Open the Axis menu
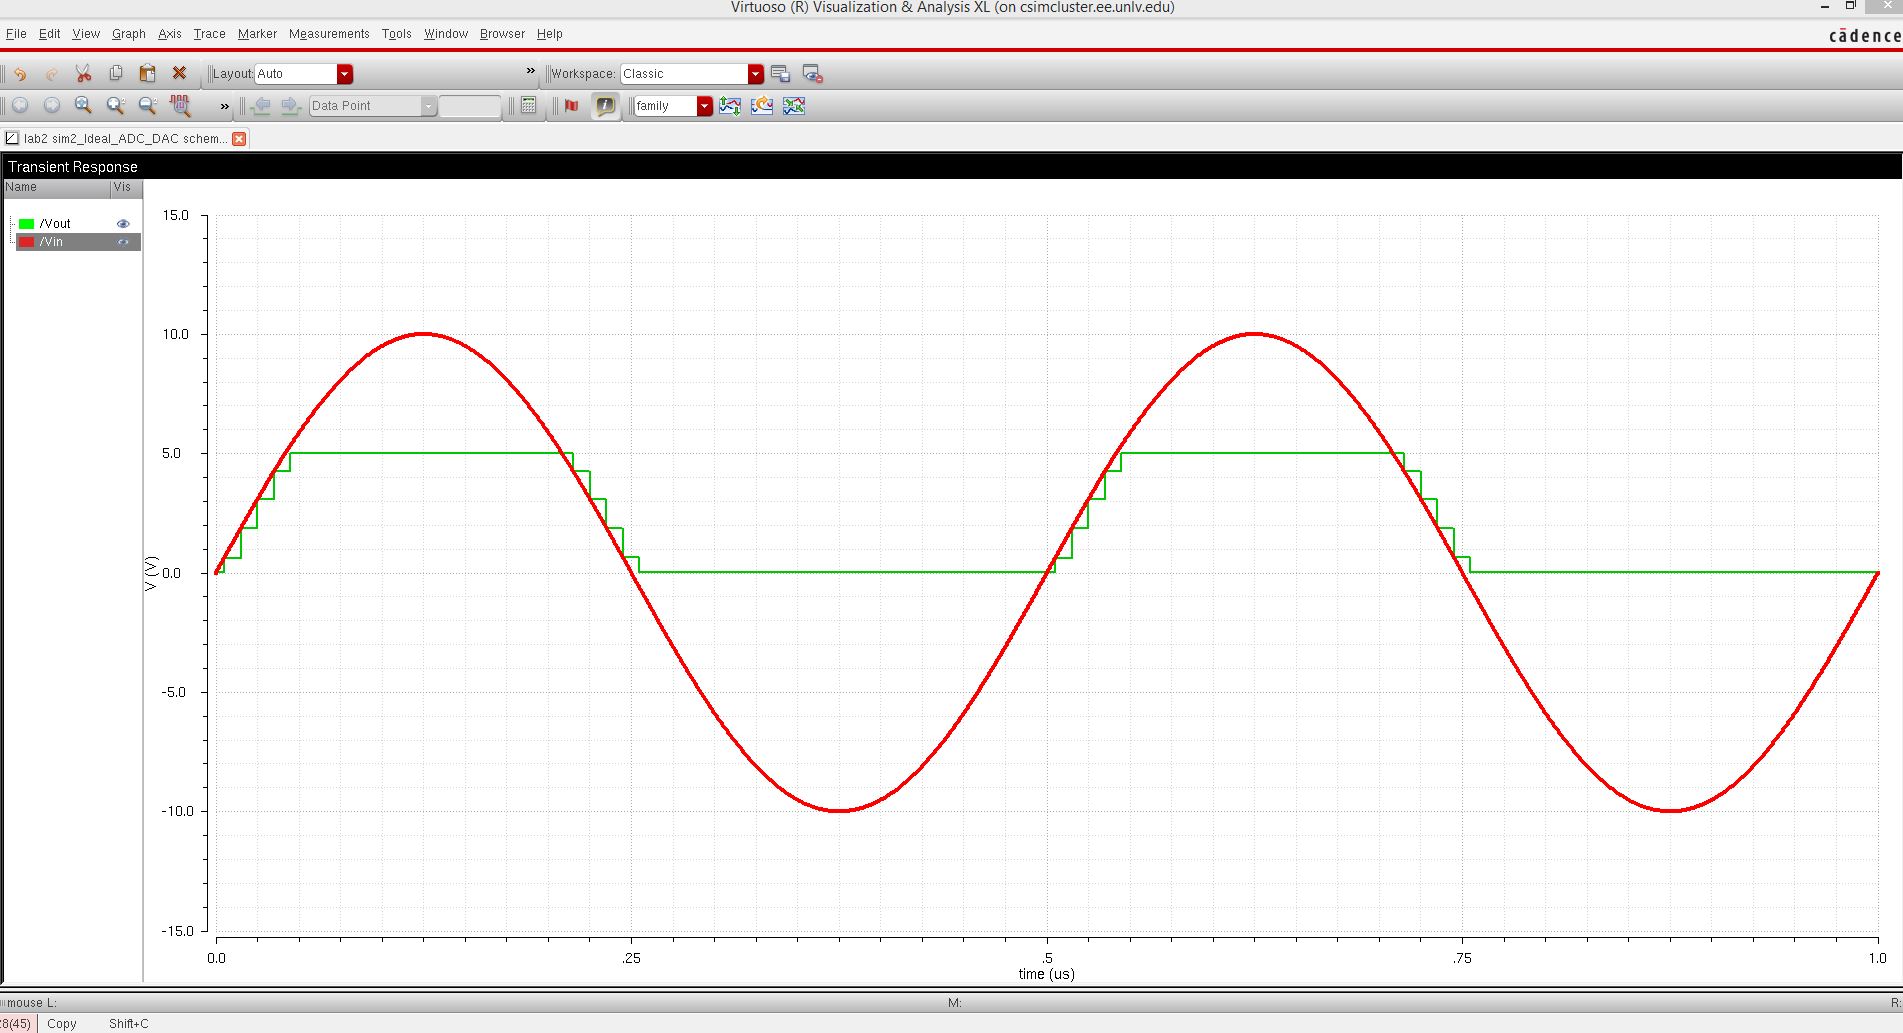 169,33
